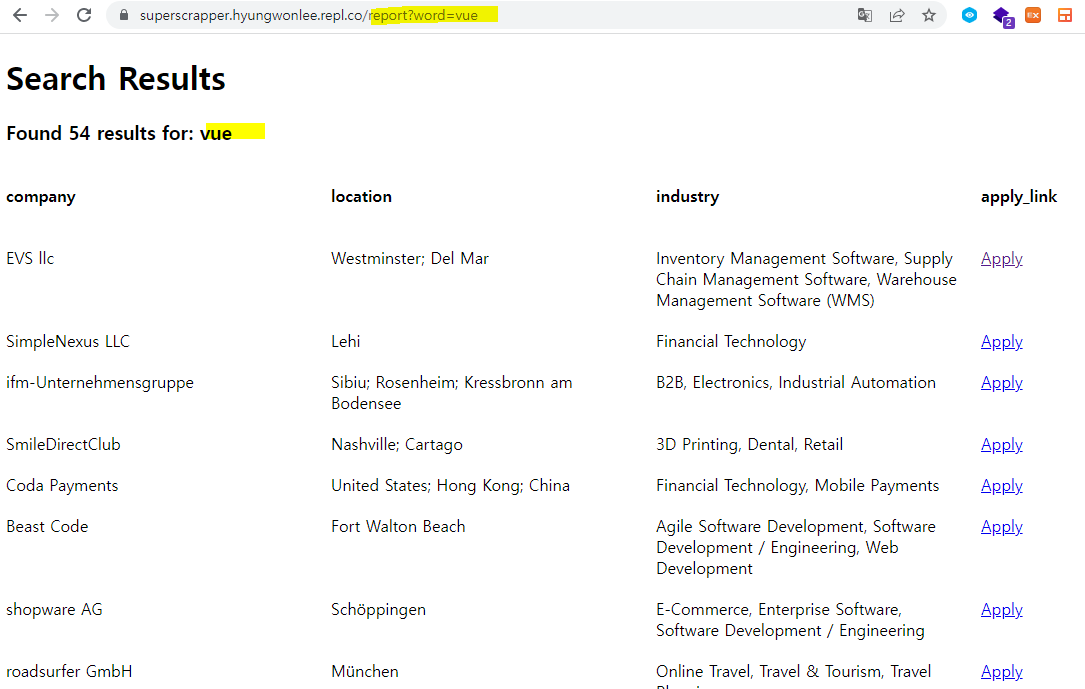This screenshot has height=689, width=1085.
Task: Open Apply link for Coda Payments
Action: pyautogui.click(x=1001, y=486)
